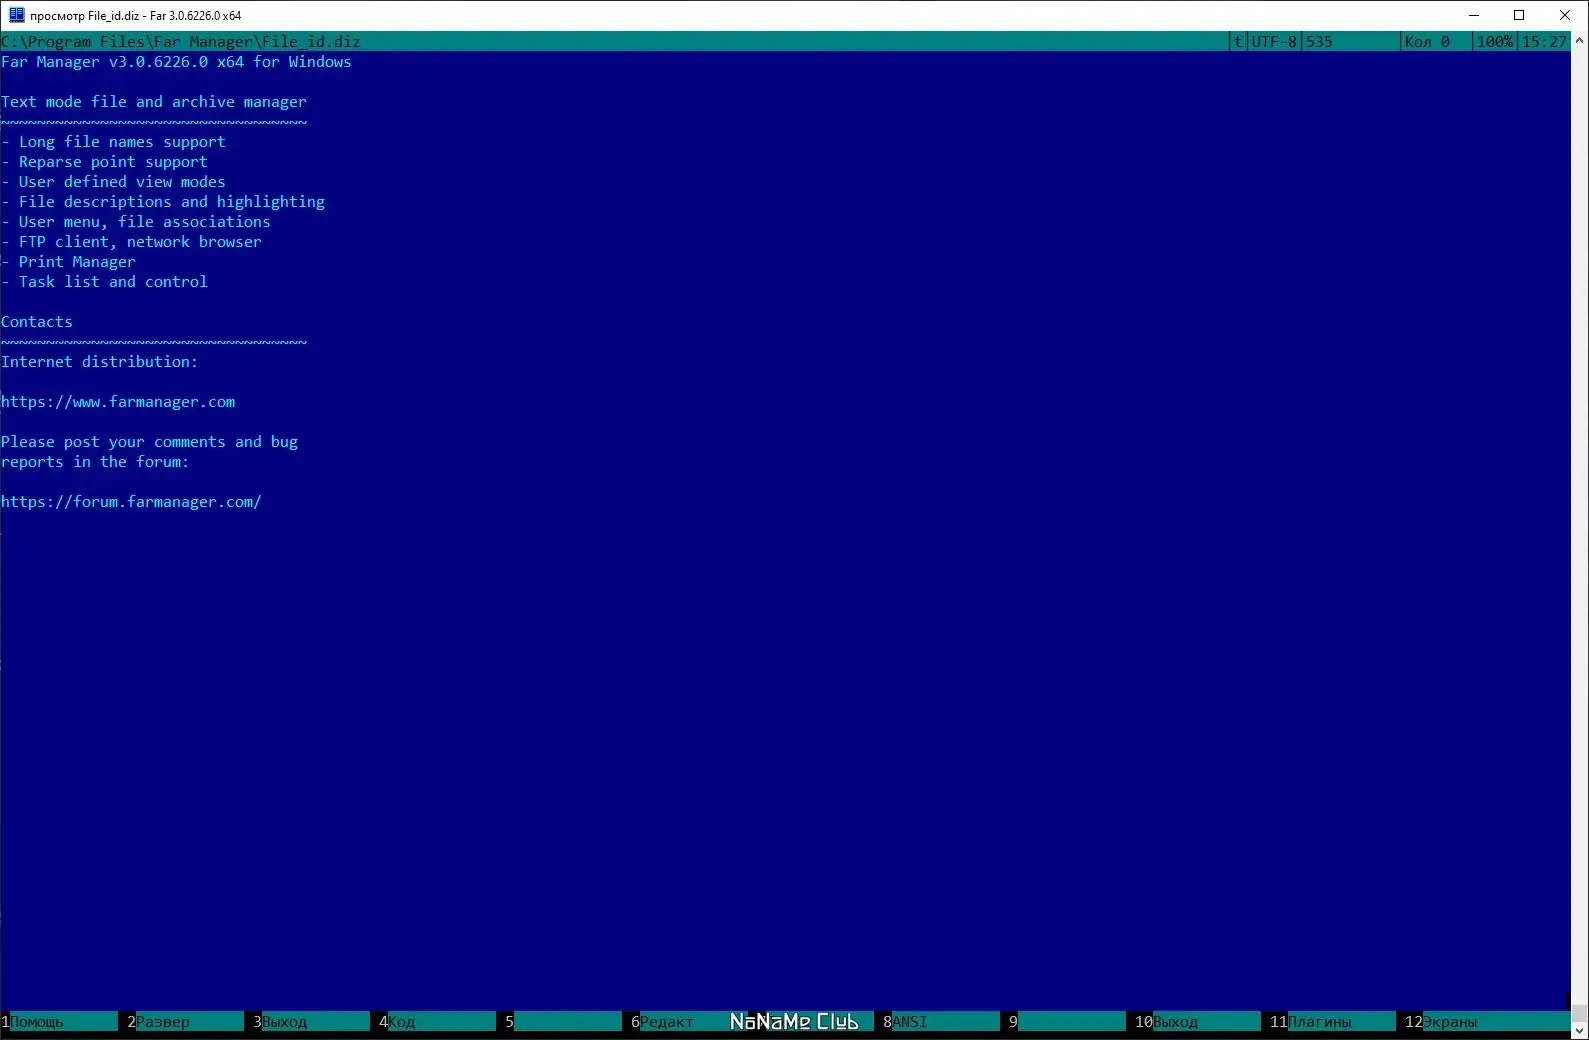Screen dimensions: 1589x1040
Task: Click the 100% position indicator
Action: [1495, 41]
